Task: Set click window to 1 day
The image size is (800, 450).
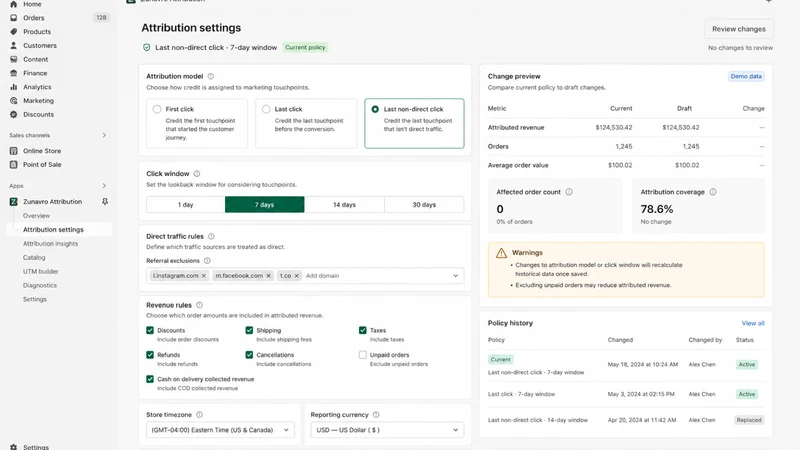Action: point(186,205)
